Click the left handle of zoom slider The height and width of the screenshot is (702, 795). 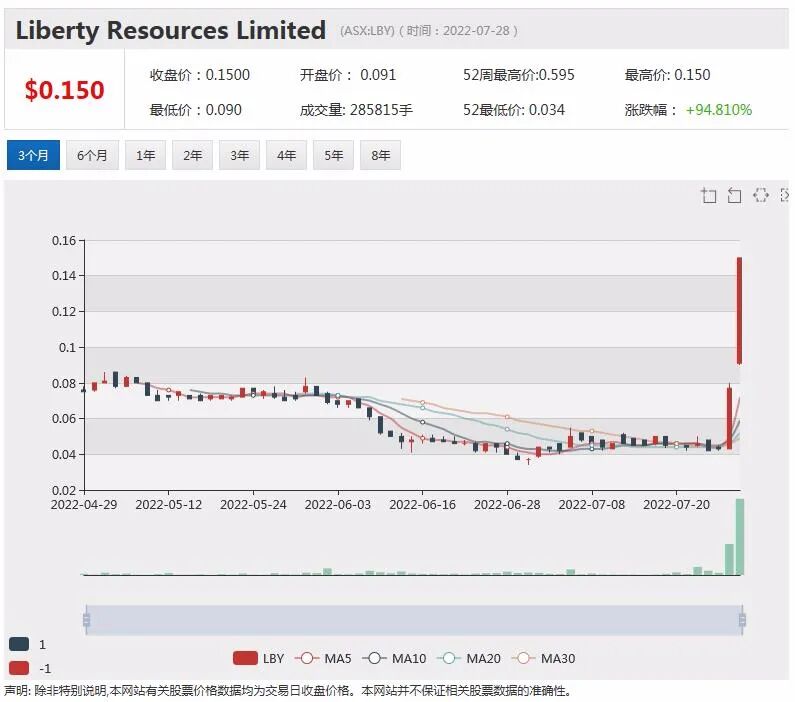pyautogui.click(x=86, y=620)
